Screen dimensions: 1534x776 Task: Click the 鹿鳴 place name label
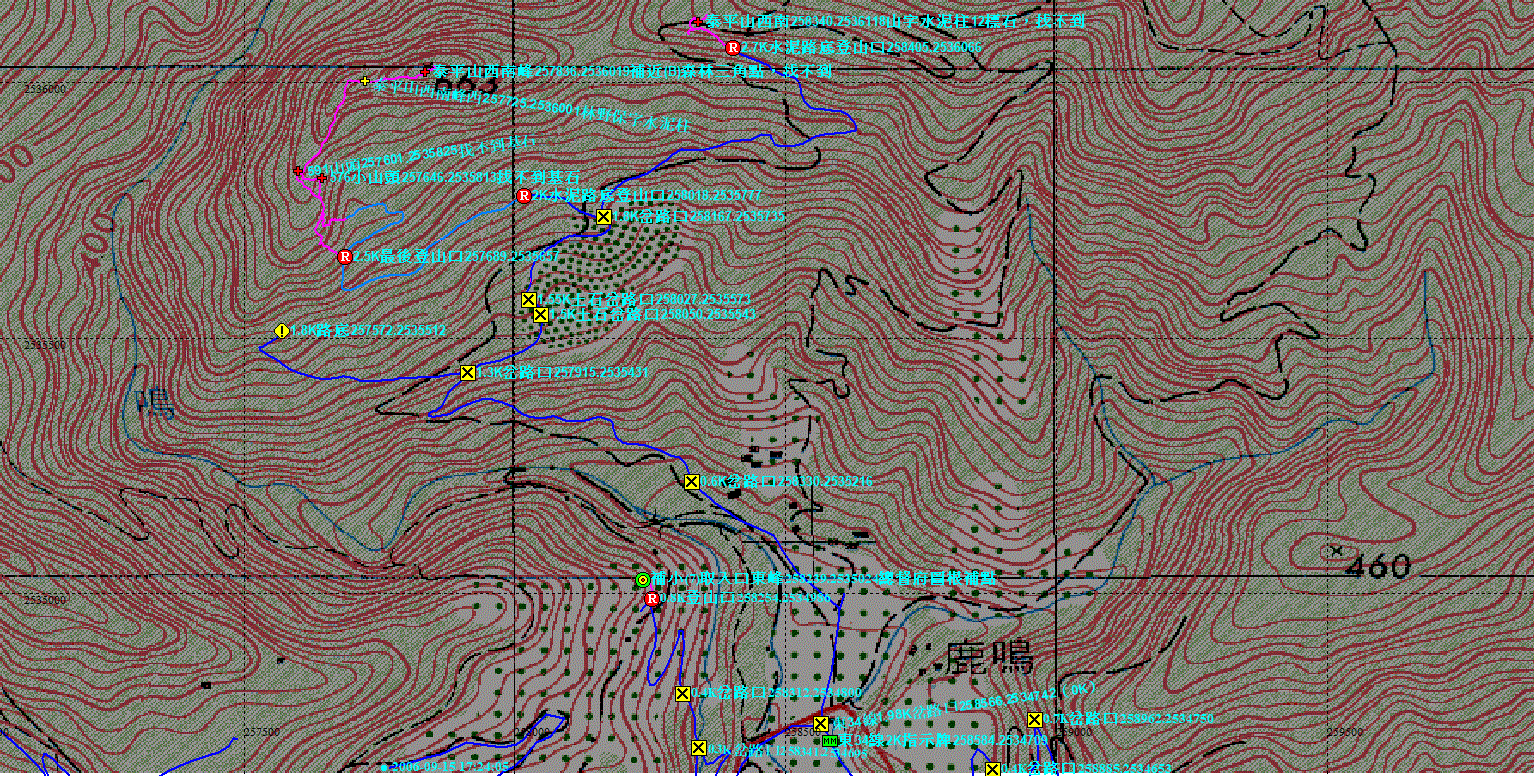point(989,659)
